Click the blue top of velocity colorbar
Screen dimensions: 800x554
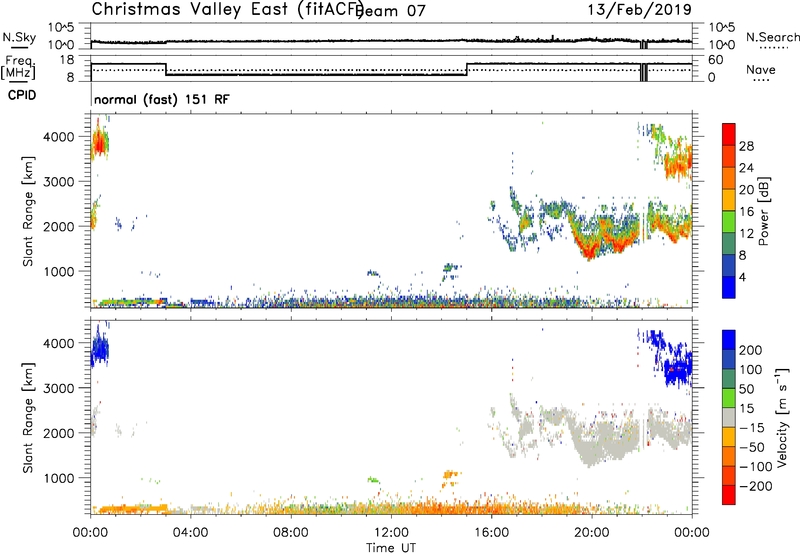(x=729, y=340)
